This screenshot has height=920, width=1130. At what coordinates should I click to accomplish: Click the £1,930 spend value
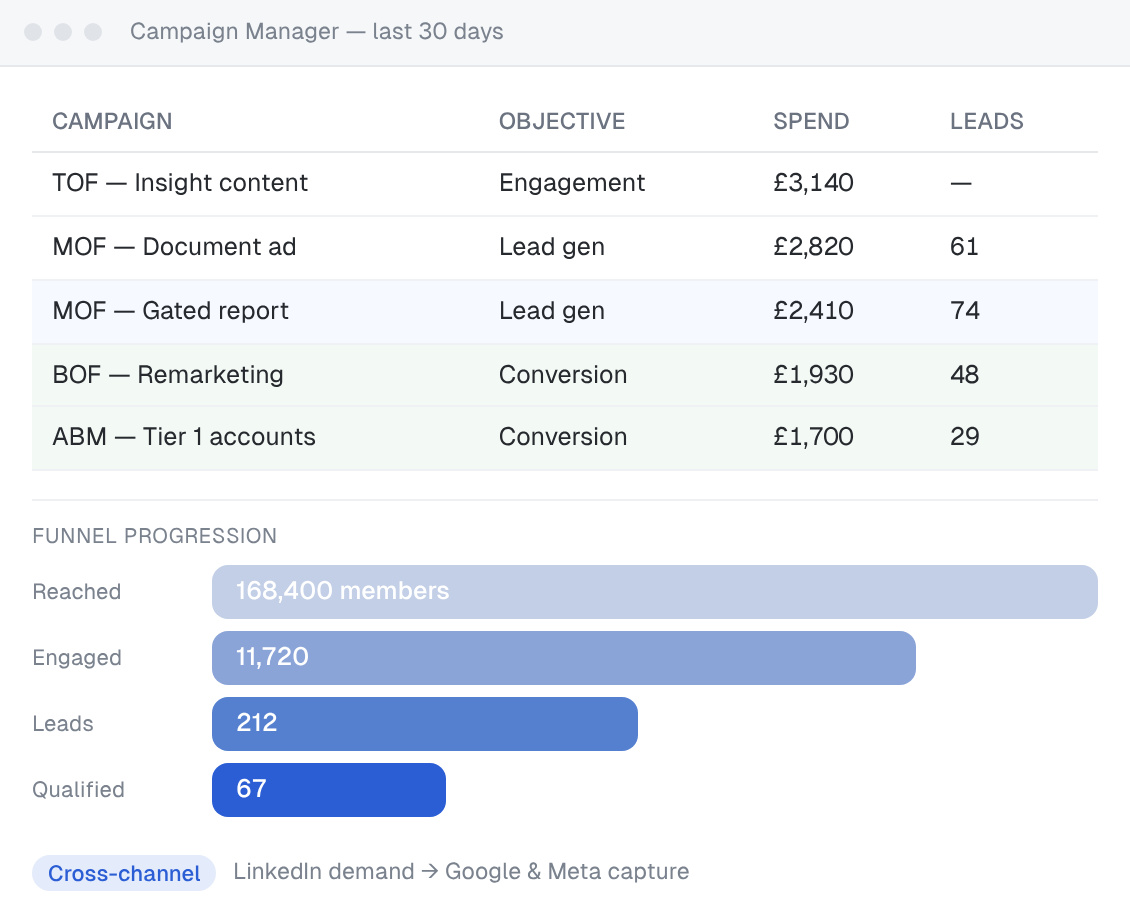click(813, 375)
